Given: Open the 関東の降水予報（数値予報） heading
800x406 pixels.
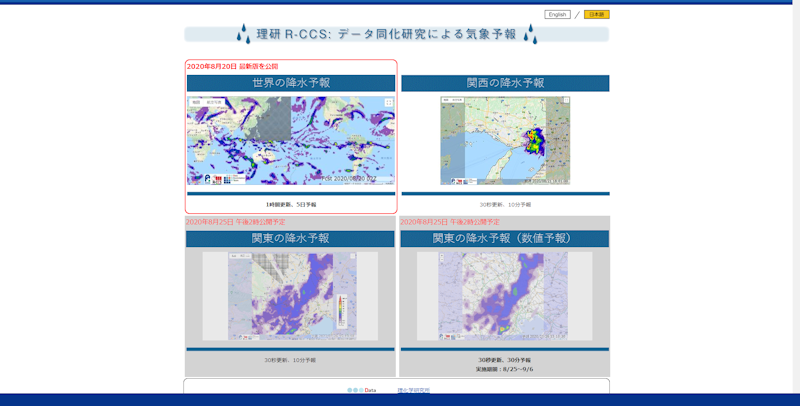Looking at the screenshot, I should (x=504, y=239).
